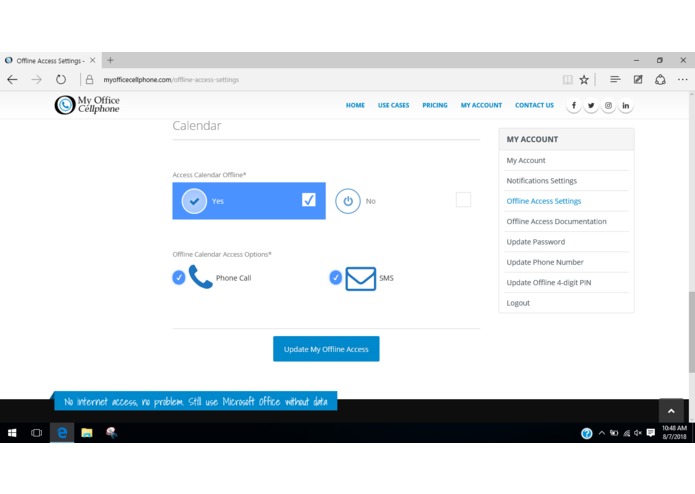Screen dimensions: 695x494
Task: Open USE CASES in site navigation
Action: (393, 105)
